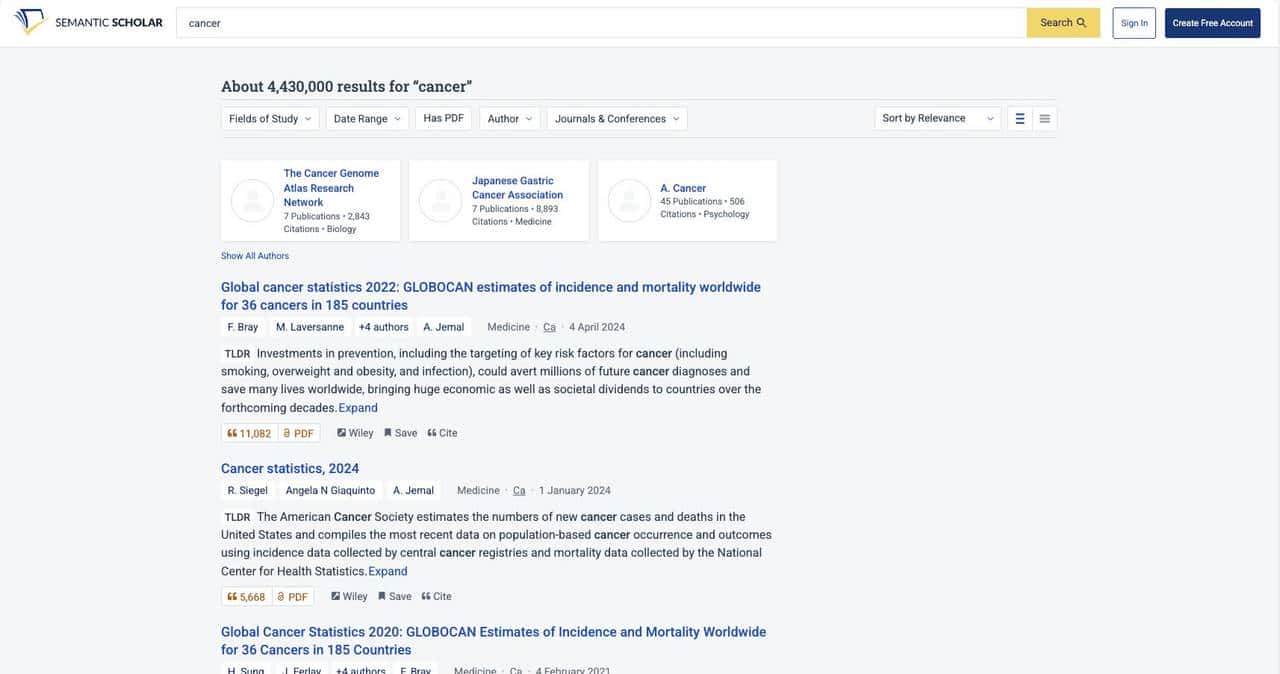
Task: Open PDF of Cancer statistics, 2024
Action: (292, 597)
